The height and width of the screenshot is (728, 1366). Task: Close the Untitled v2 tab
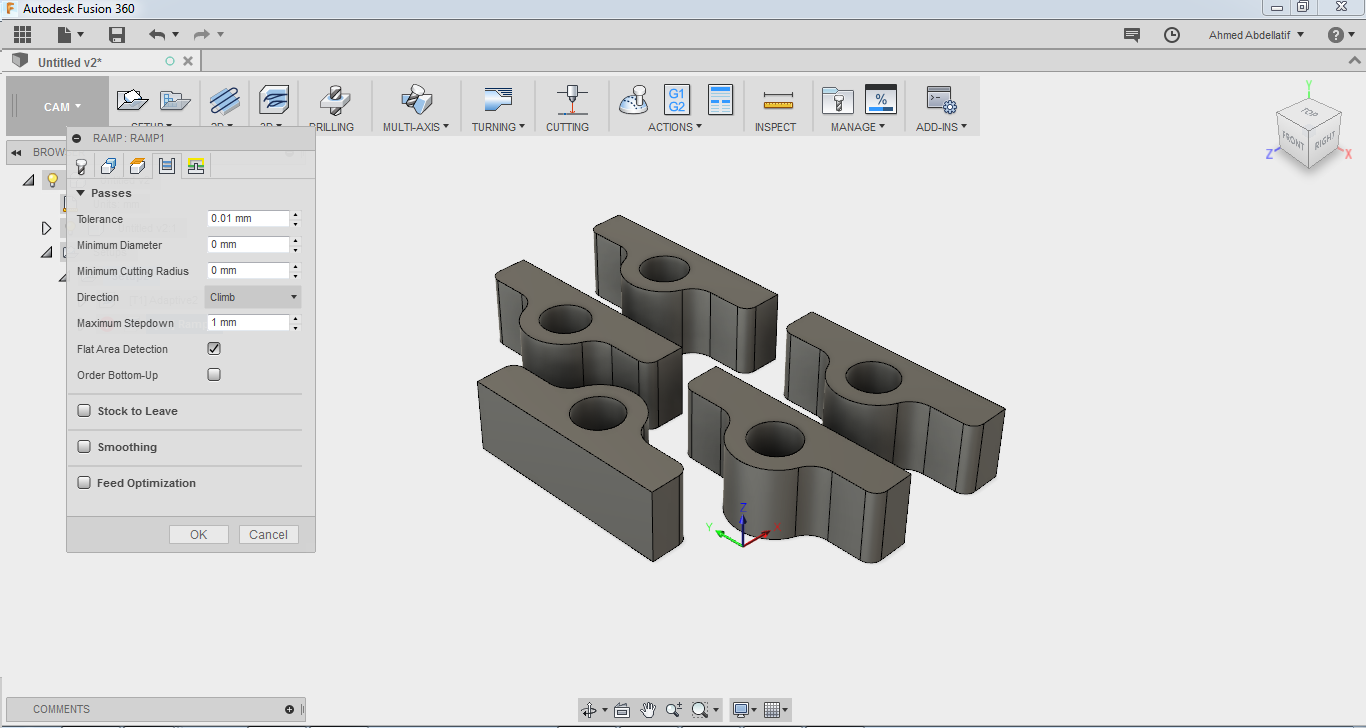[x=188, y=62]
